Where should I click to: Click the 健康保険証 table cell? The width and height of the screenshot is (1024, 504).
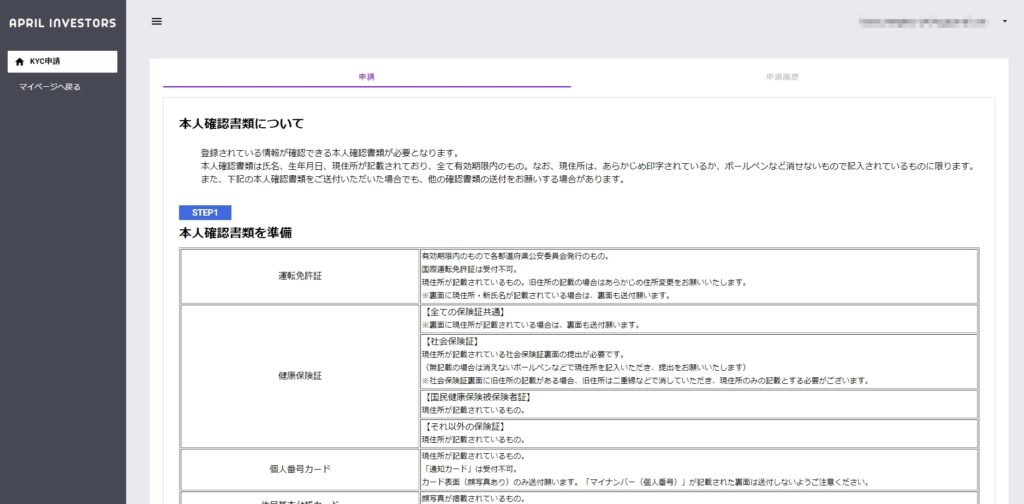(299, 376)
